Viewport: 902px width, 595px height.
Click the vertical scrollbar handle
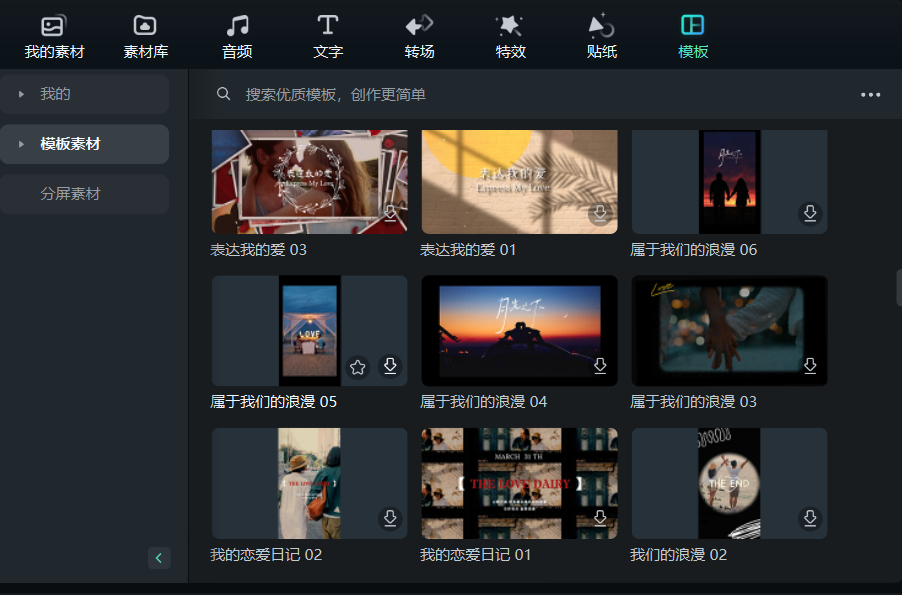[897, 289]
